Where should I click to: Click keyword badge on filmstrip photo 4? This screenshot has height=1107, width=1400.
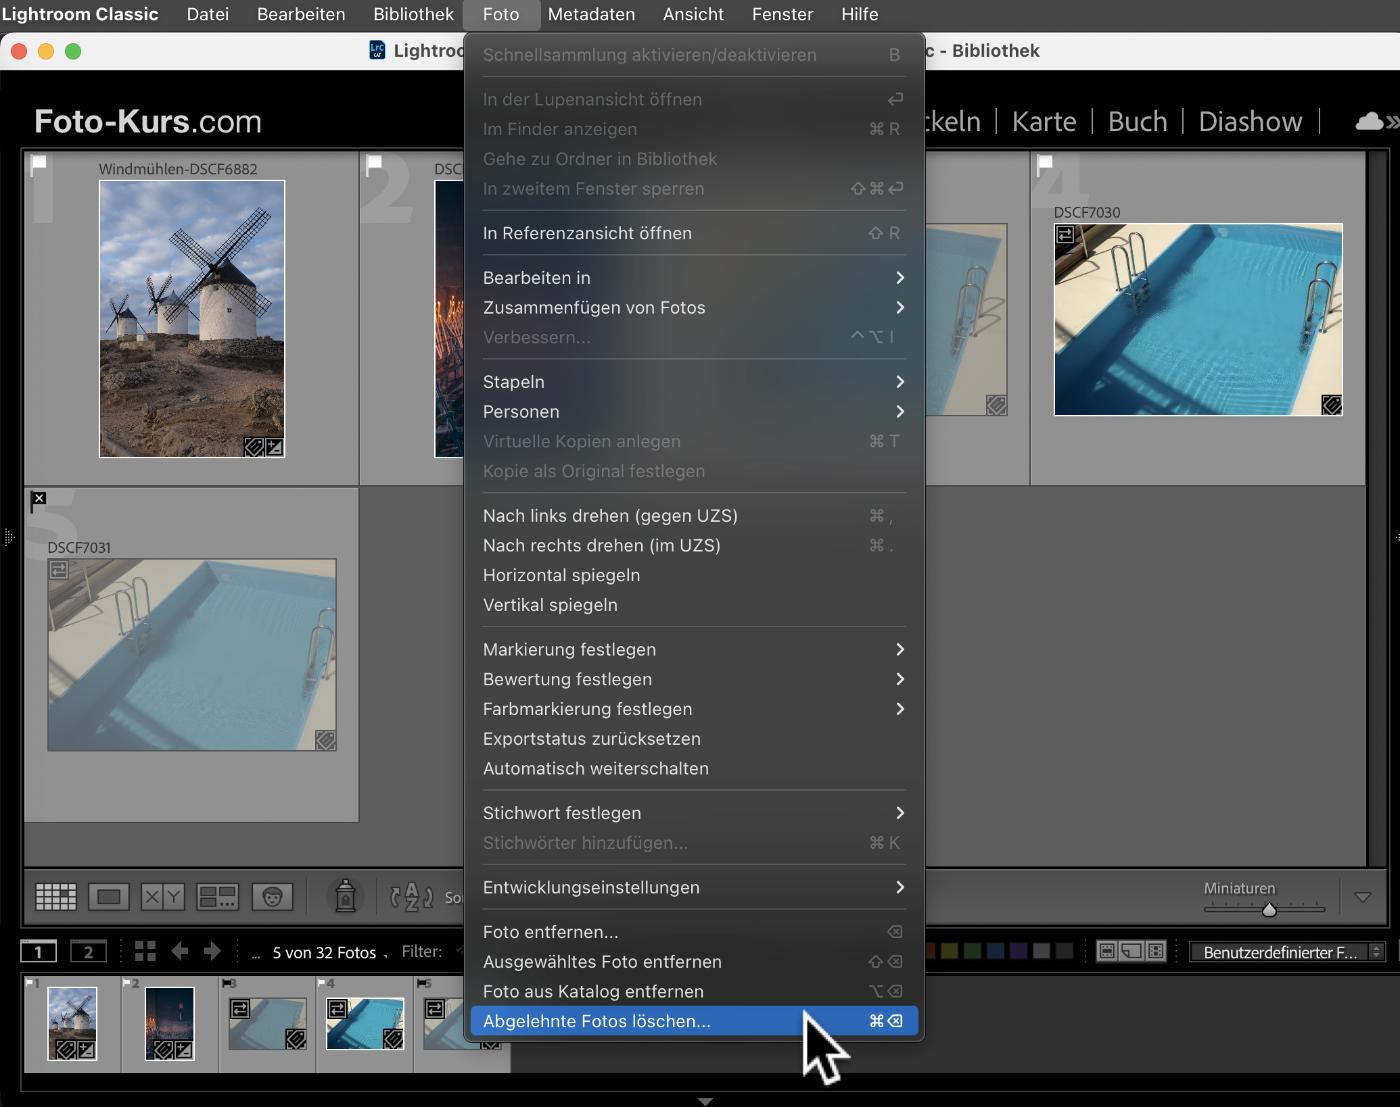click(x=393, y=1039)
